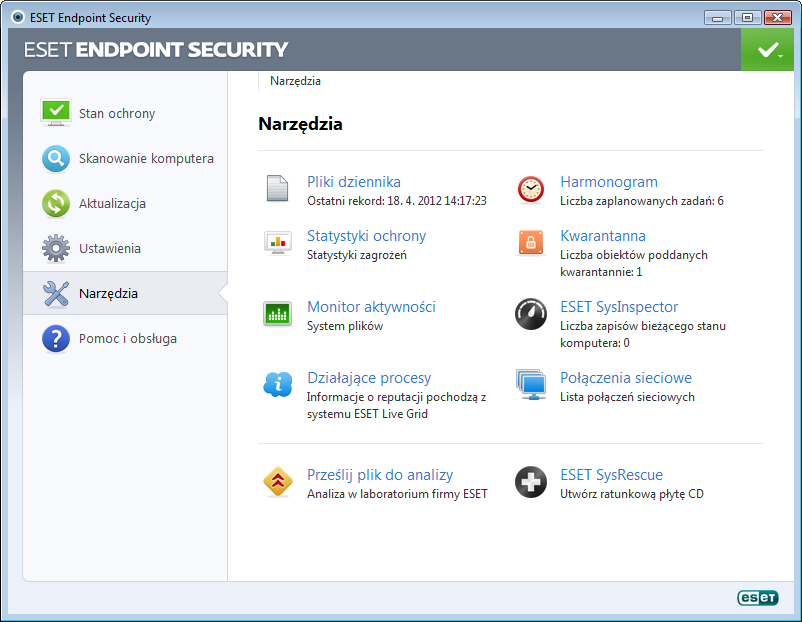Click the Ustawienia gear icon
Image resolution: width=802 pixels, height=622 pixels.
tap(56, 248)
